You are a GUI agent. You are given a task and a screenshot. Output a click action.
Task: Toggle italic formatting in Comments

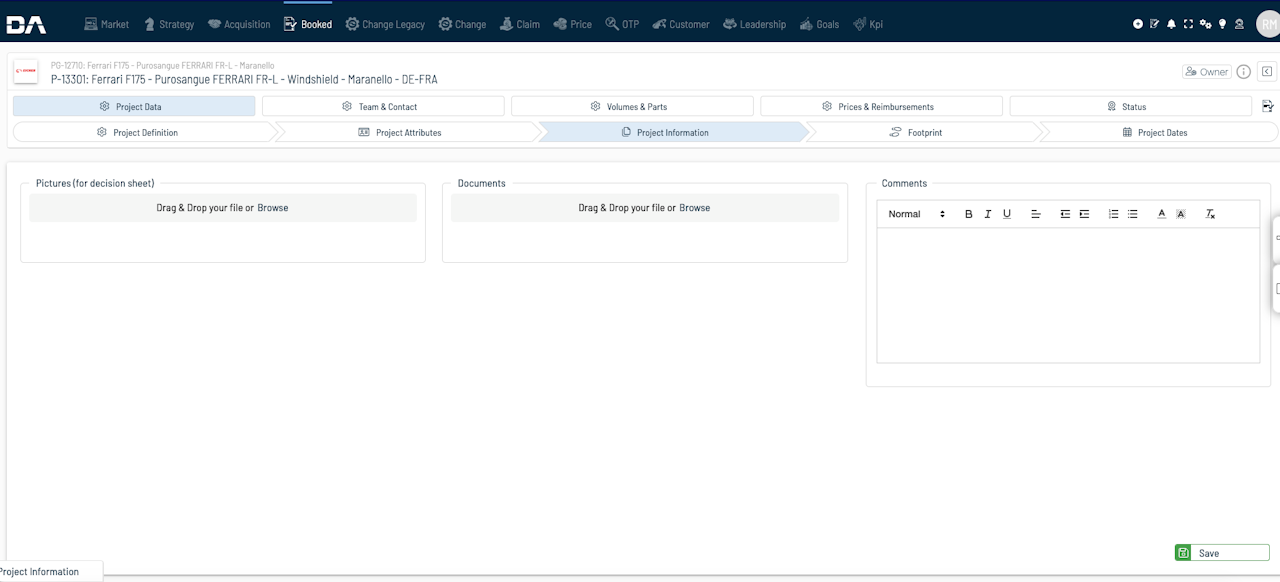[x=988, y=214]
